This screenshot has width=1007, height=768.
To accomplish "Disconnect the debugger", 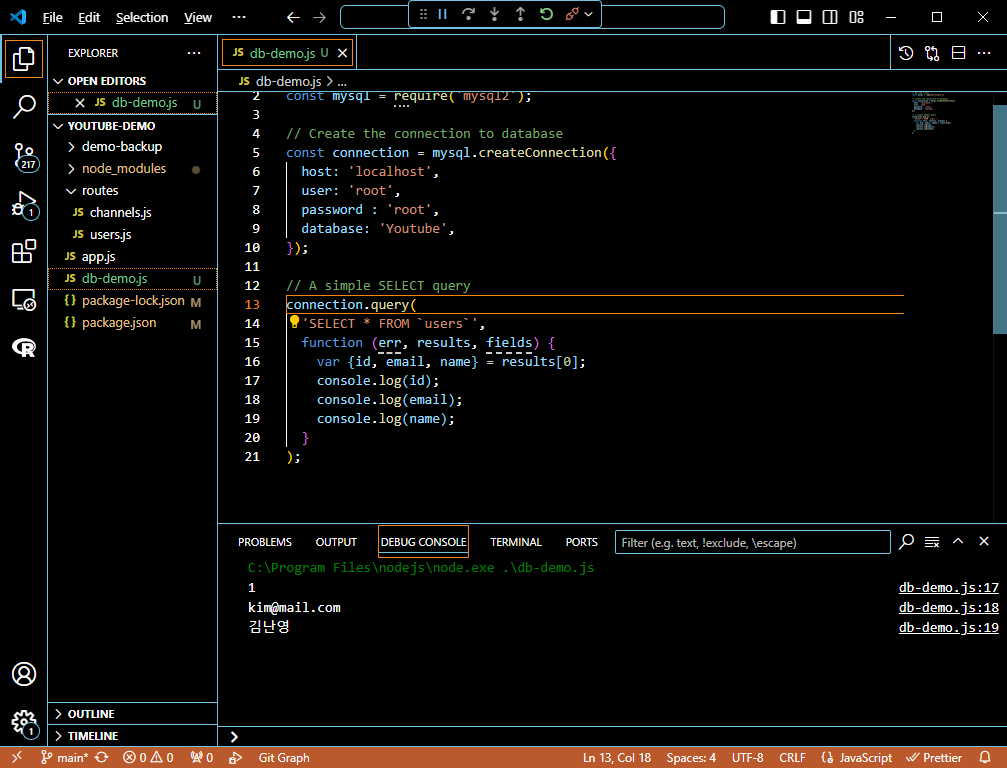I will click(x=571, y=14).
